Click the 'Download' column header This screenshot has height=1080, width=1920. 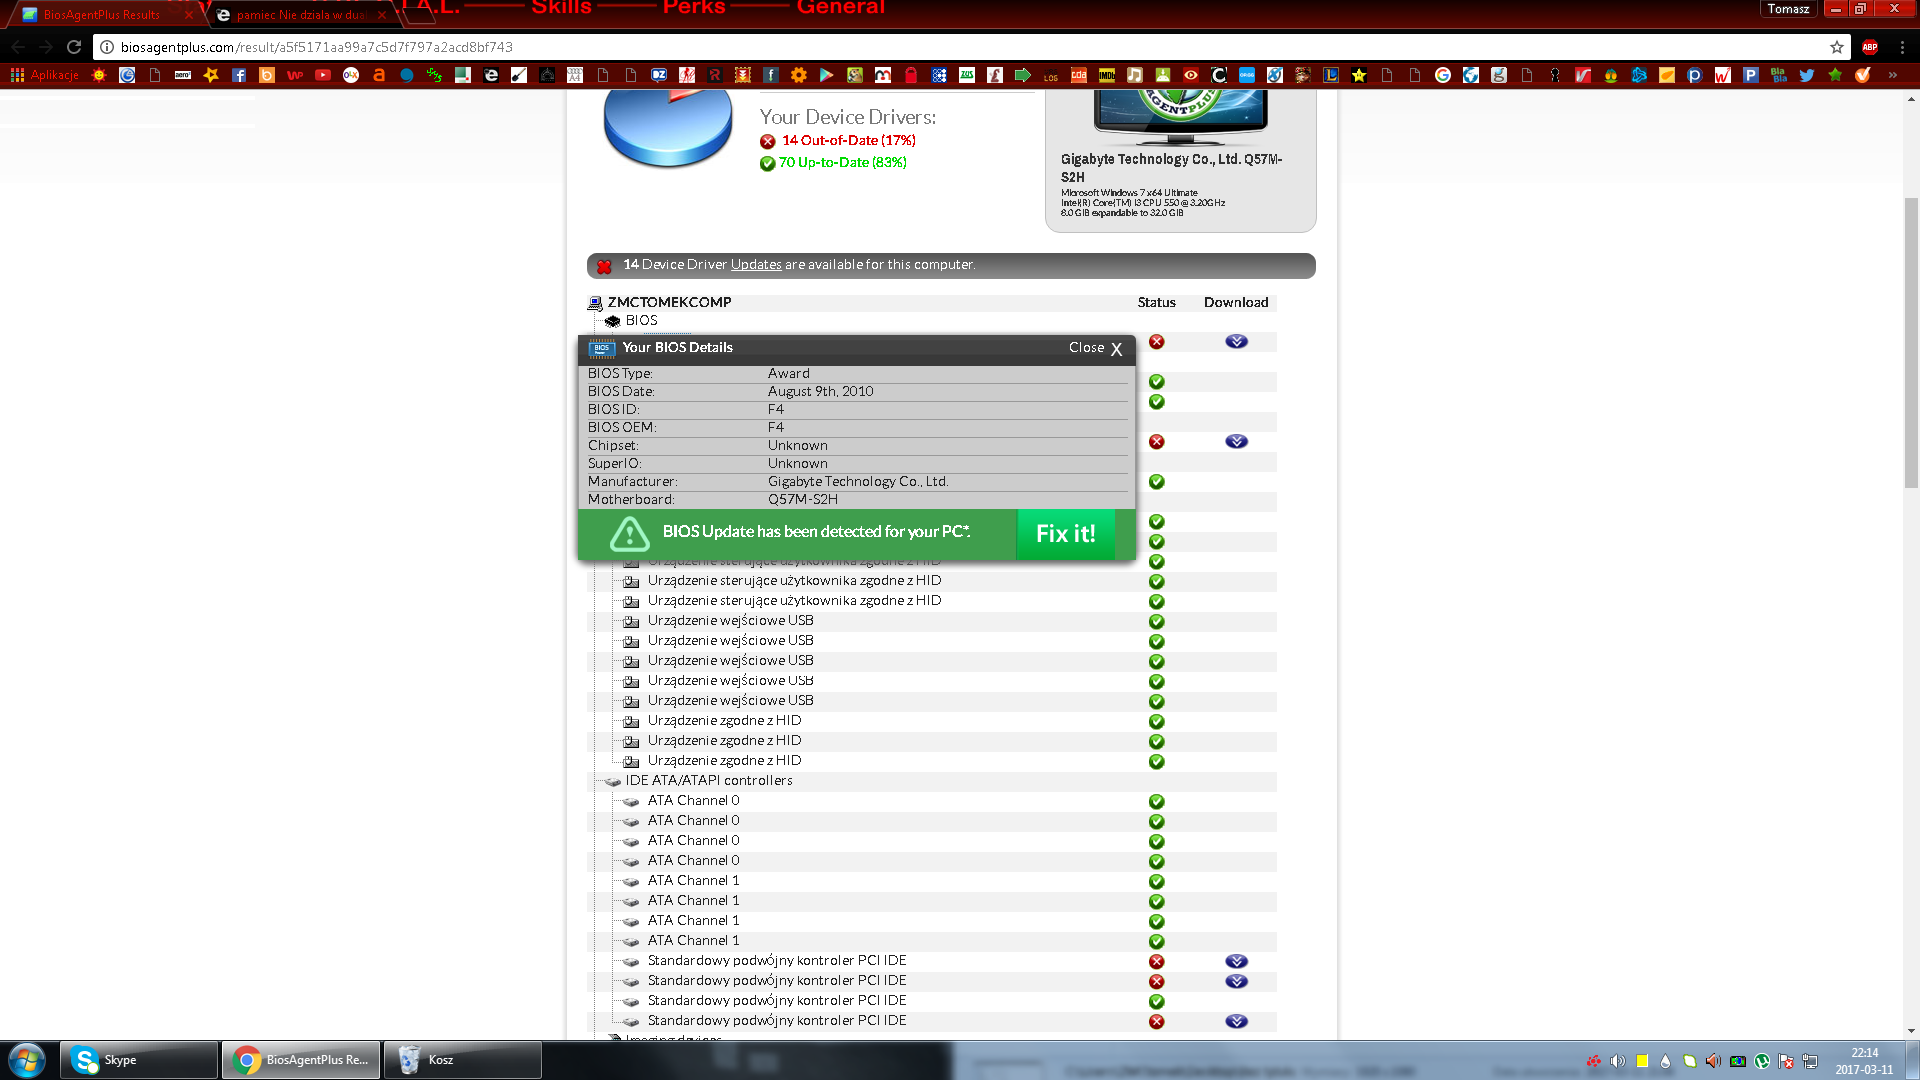(x=1236, y=302)
